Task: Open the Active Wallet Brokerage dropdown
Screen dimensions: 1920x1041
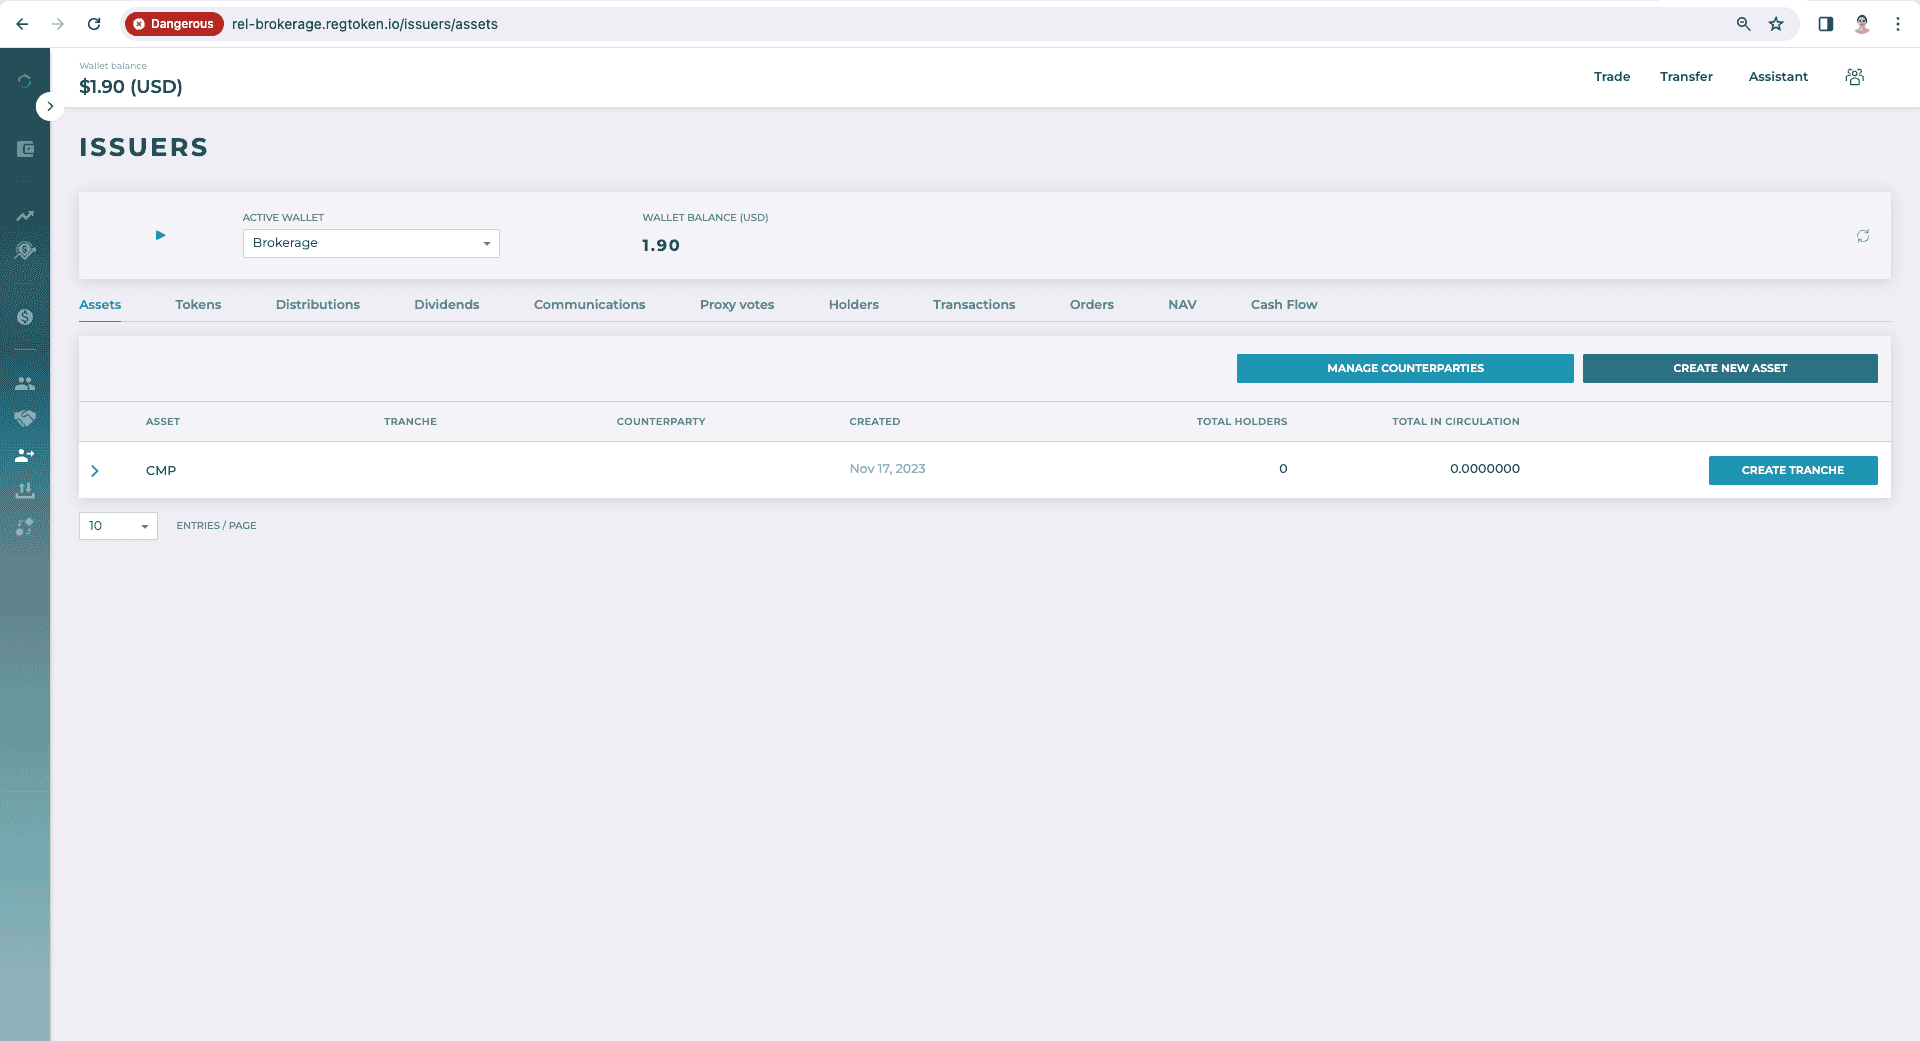Action: pyautogui.click(x=371, y=243)
